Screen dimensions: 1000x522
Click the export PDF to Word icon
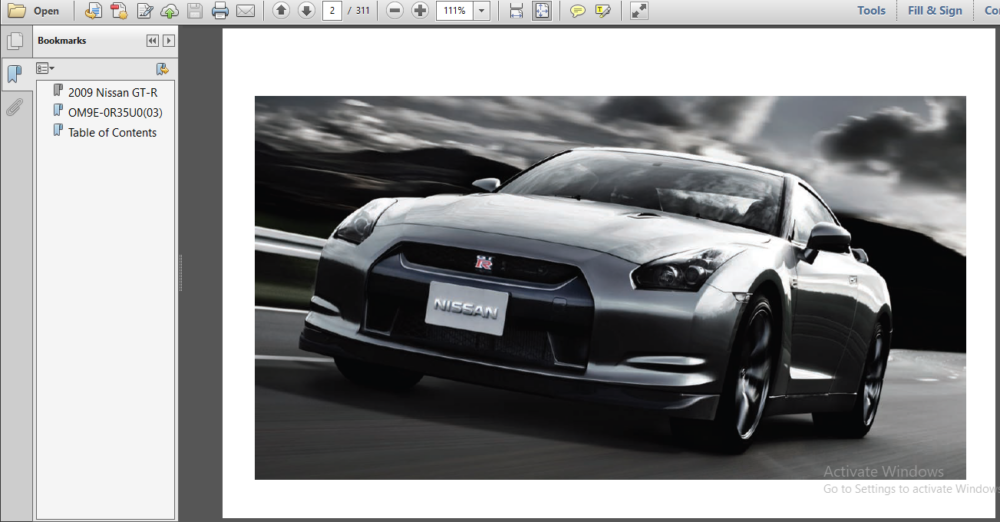93,11
